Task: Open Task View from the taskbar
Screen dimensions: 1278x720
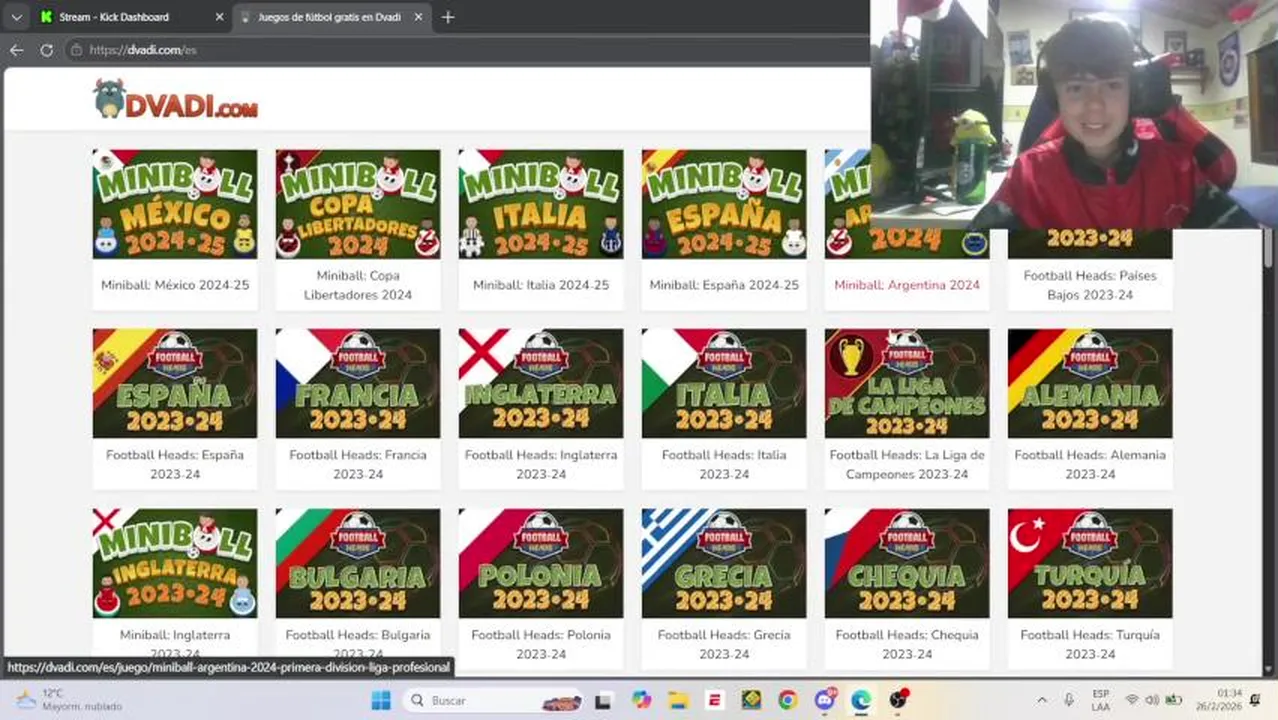Action: pyautogui.click(x=603, y=700)
